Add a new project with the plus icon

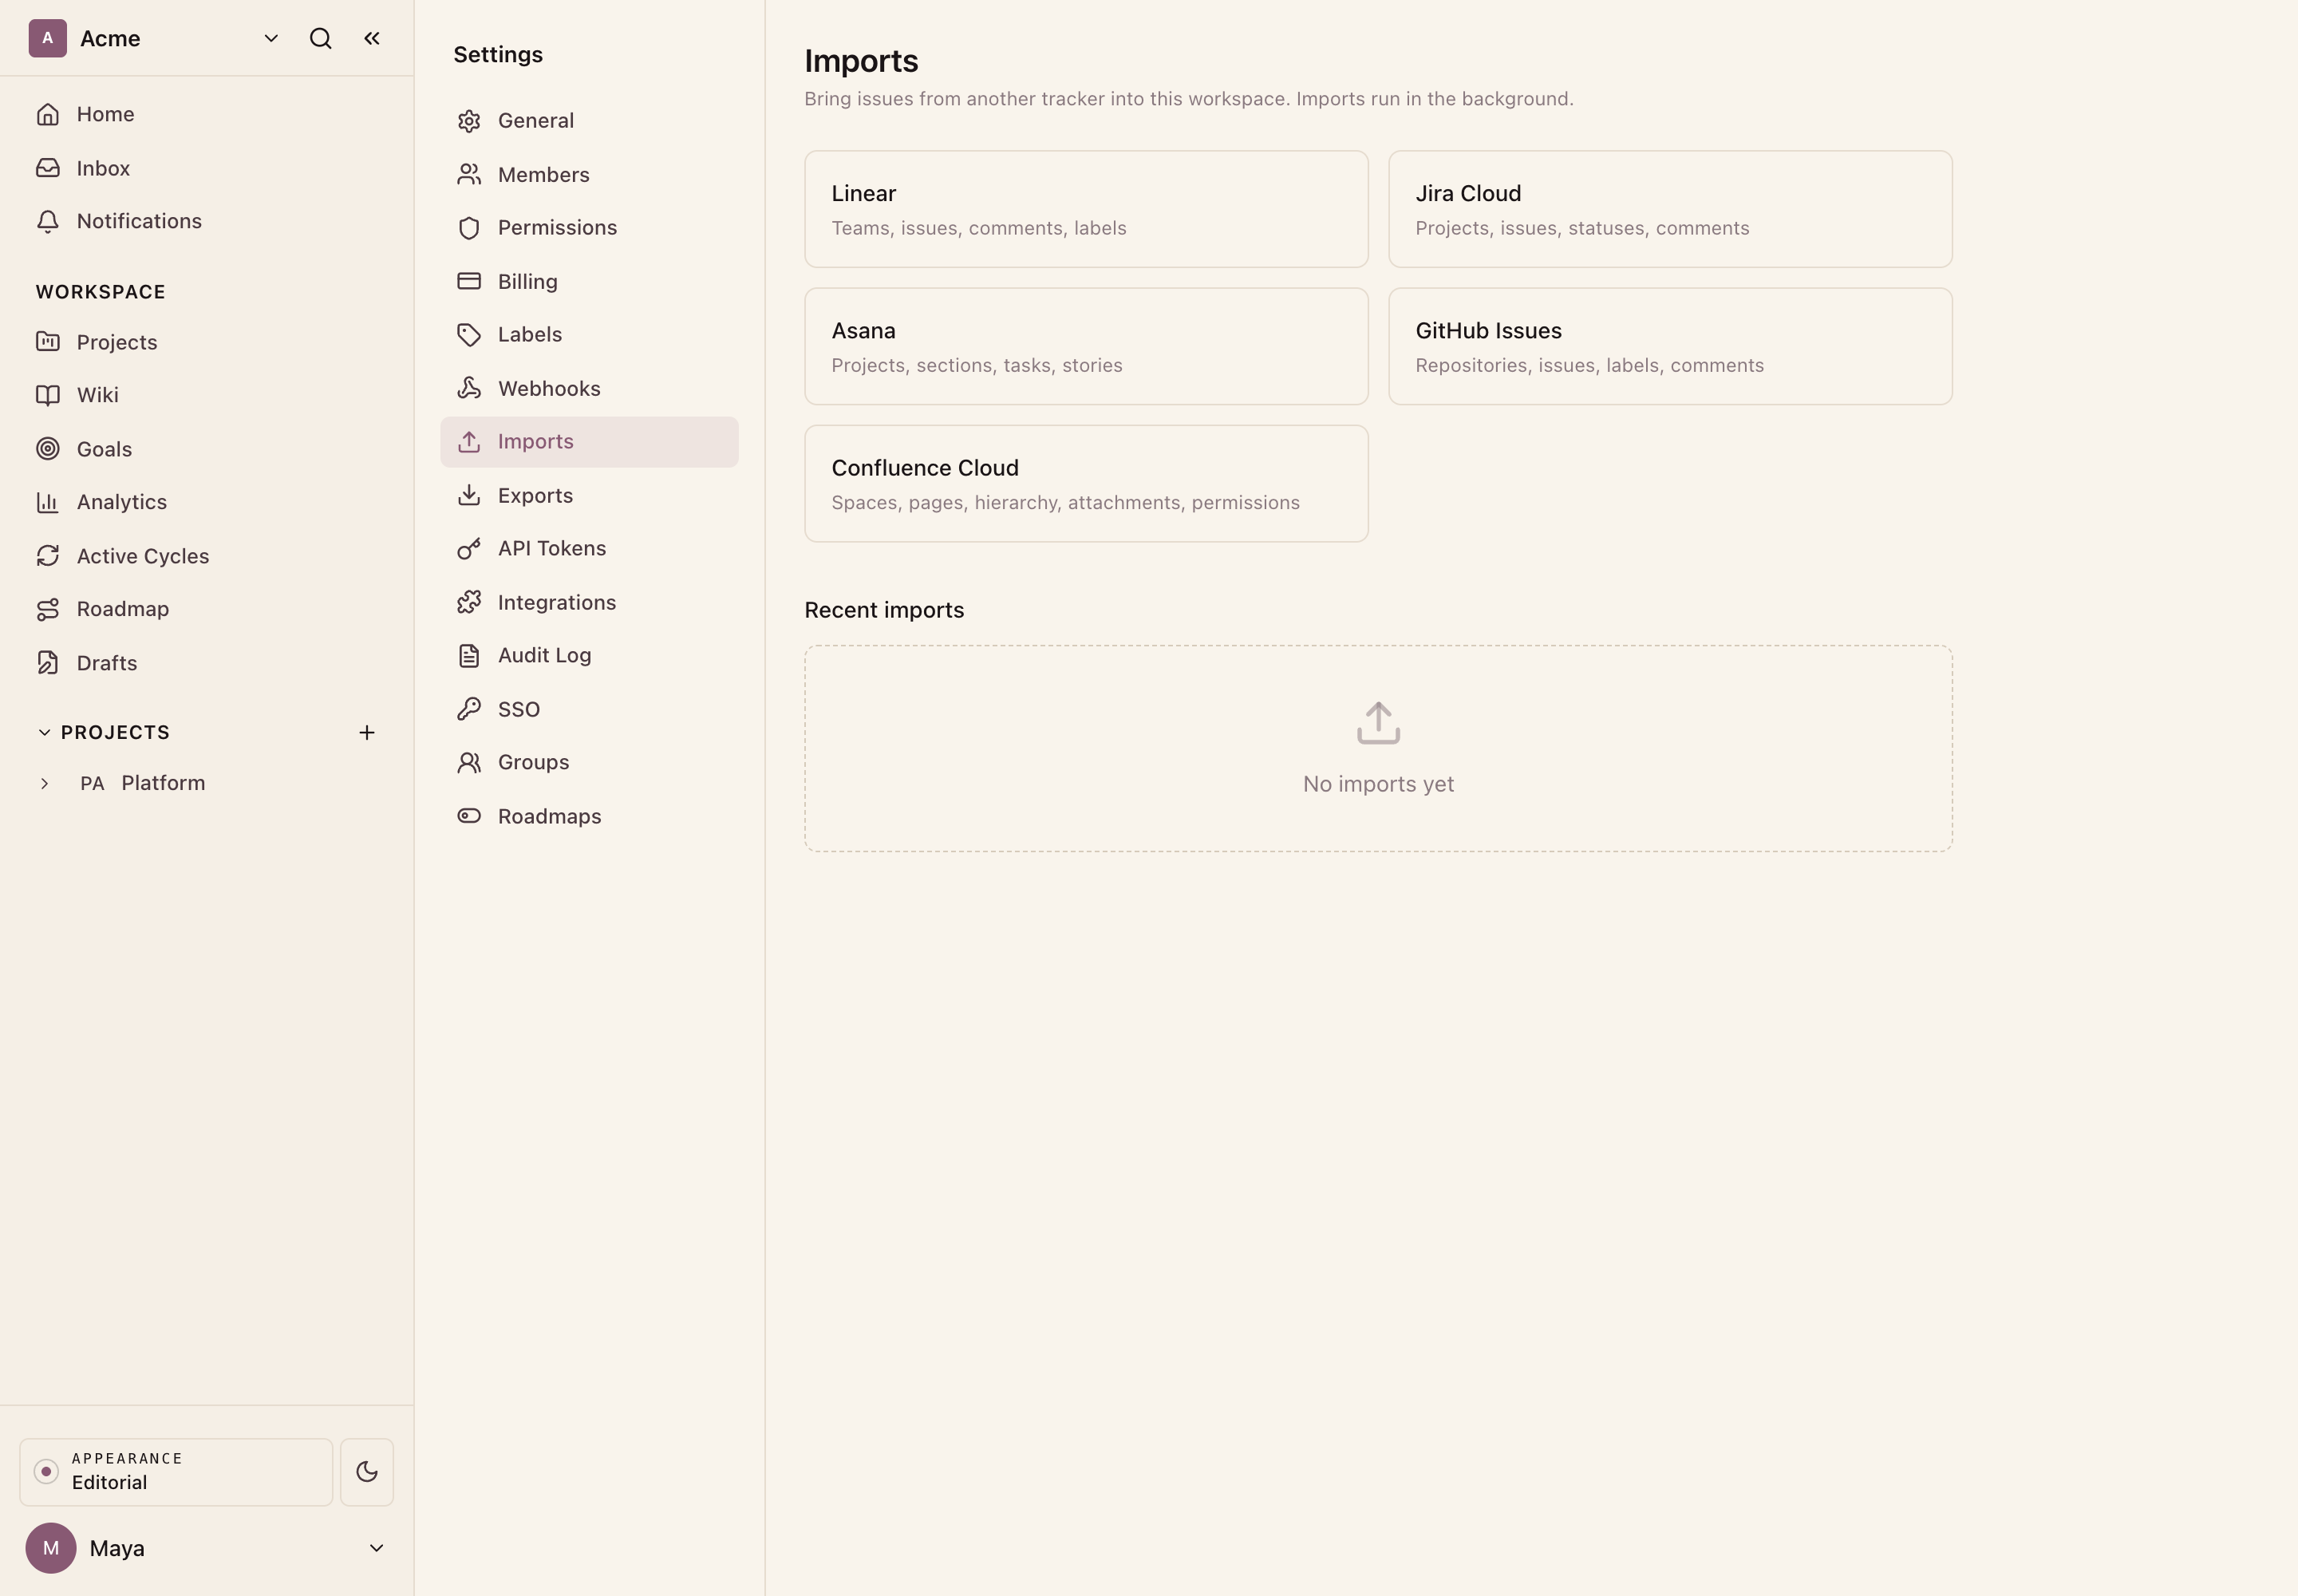[367, 733]
